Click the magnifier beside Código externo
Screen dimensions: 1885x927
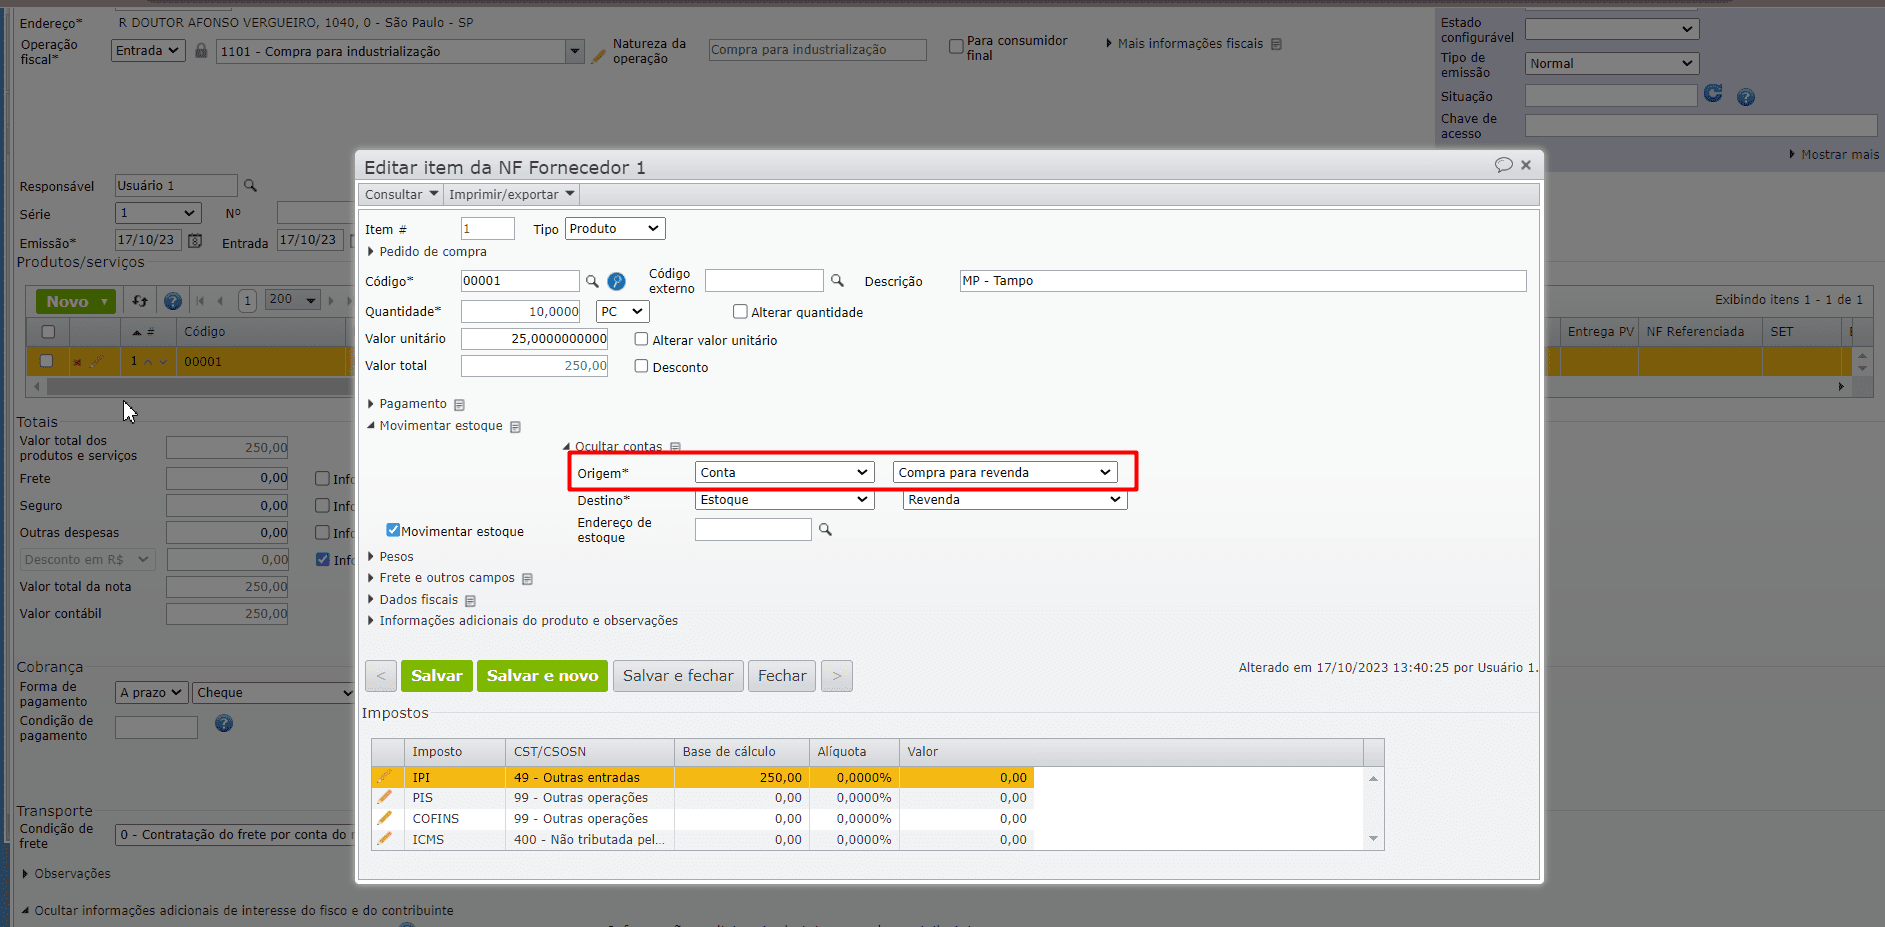coord(837,281)
